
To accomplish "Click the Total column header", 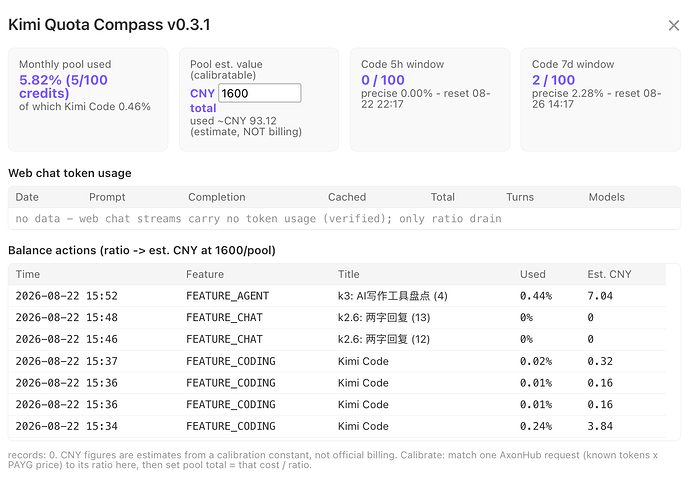I will click(x=443, y=197).
